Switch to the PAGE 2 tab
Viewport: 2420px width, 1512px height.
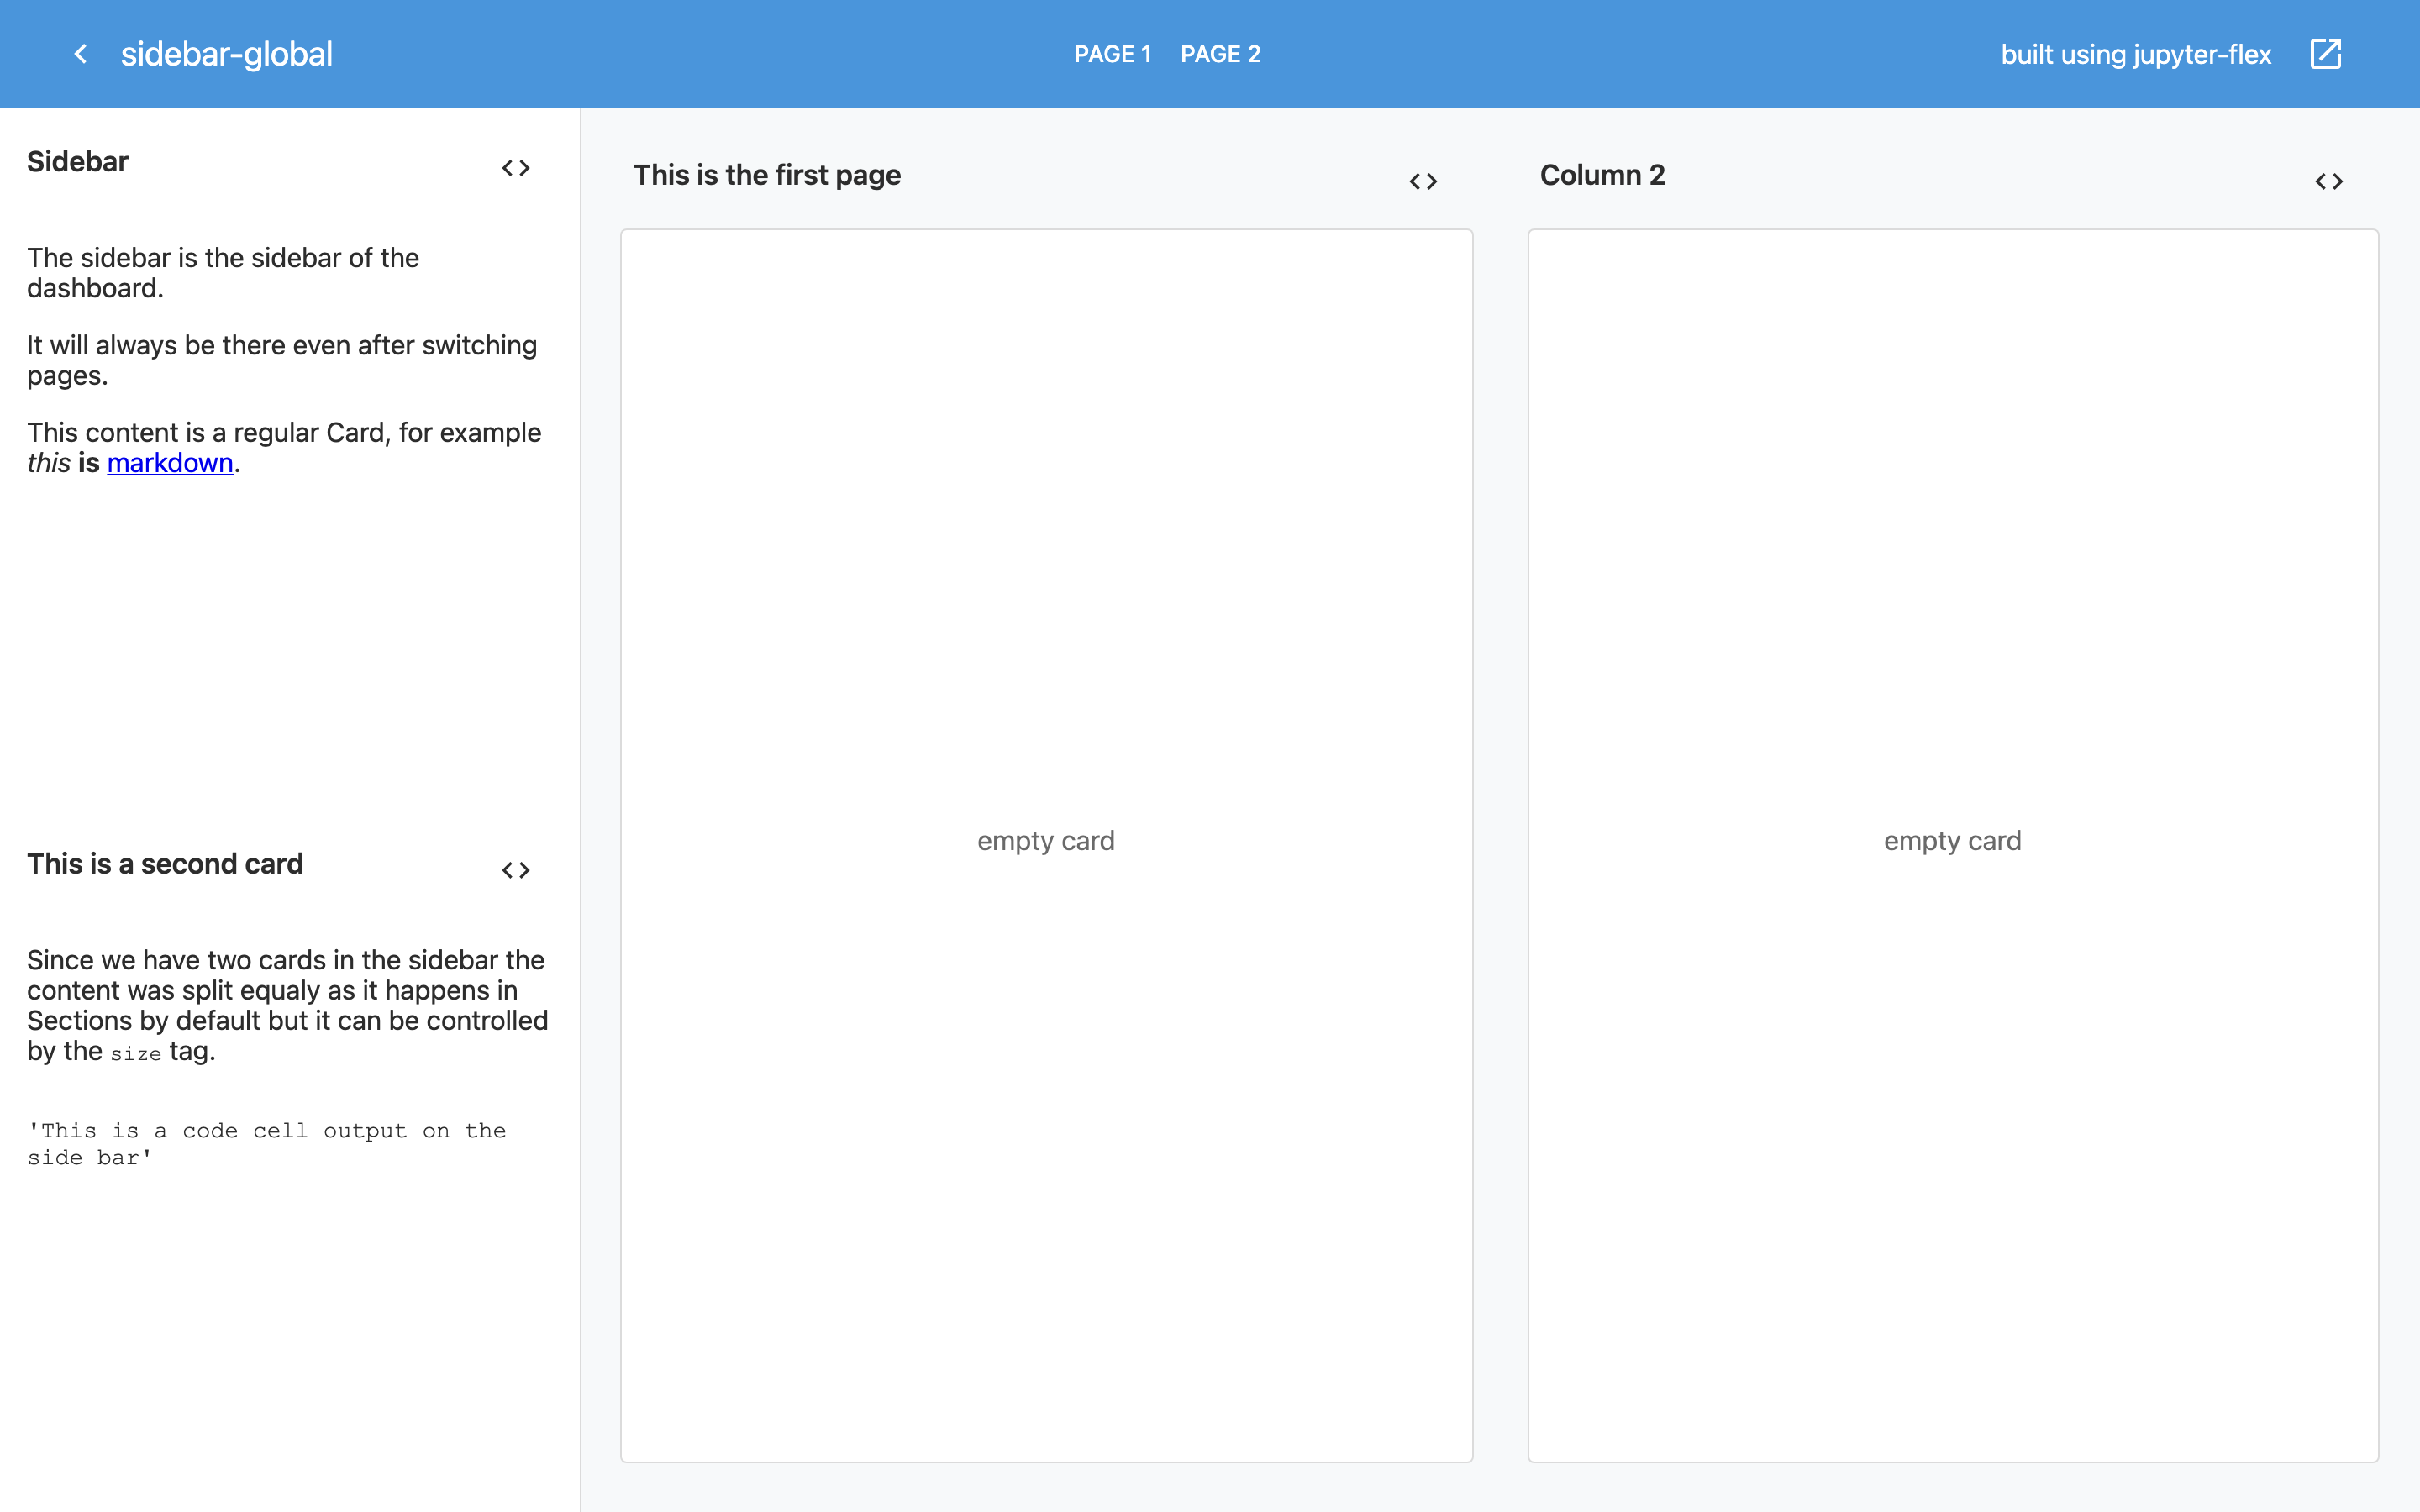(x=1220, y=54)
